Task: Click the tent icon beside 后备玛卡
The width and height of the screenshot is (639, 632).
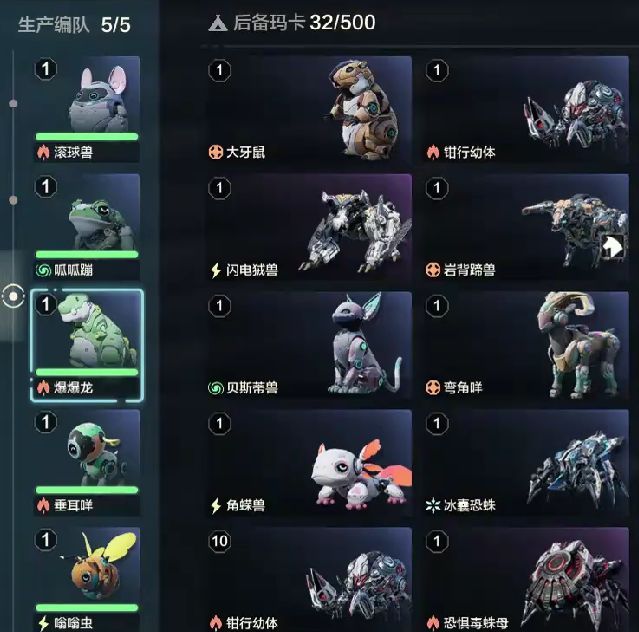Action: [218, 23]
